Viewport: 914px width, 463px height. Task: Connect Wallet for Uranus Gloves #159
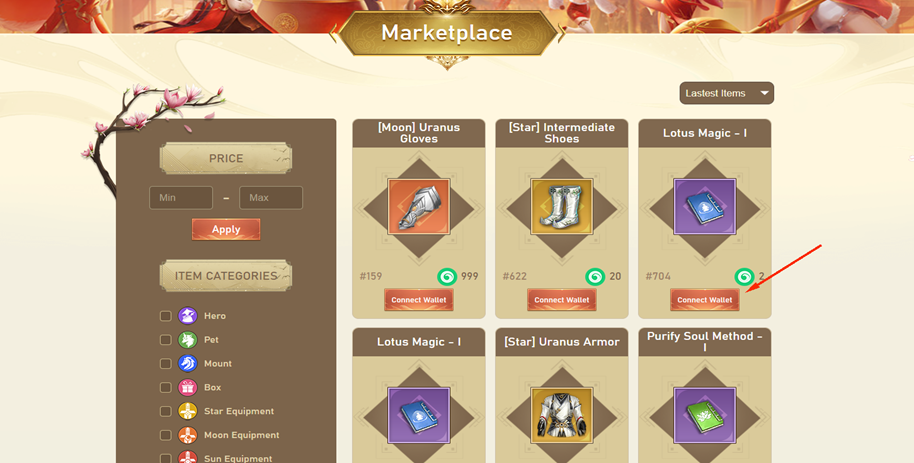419,300
